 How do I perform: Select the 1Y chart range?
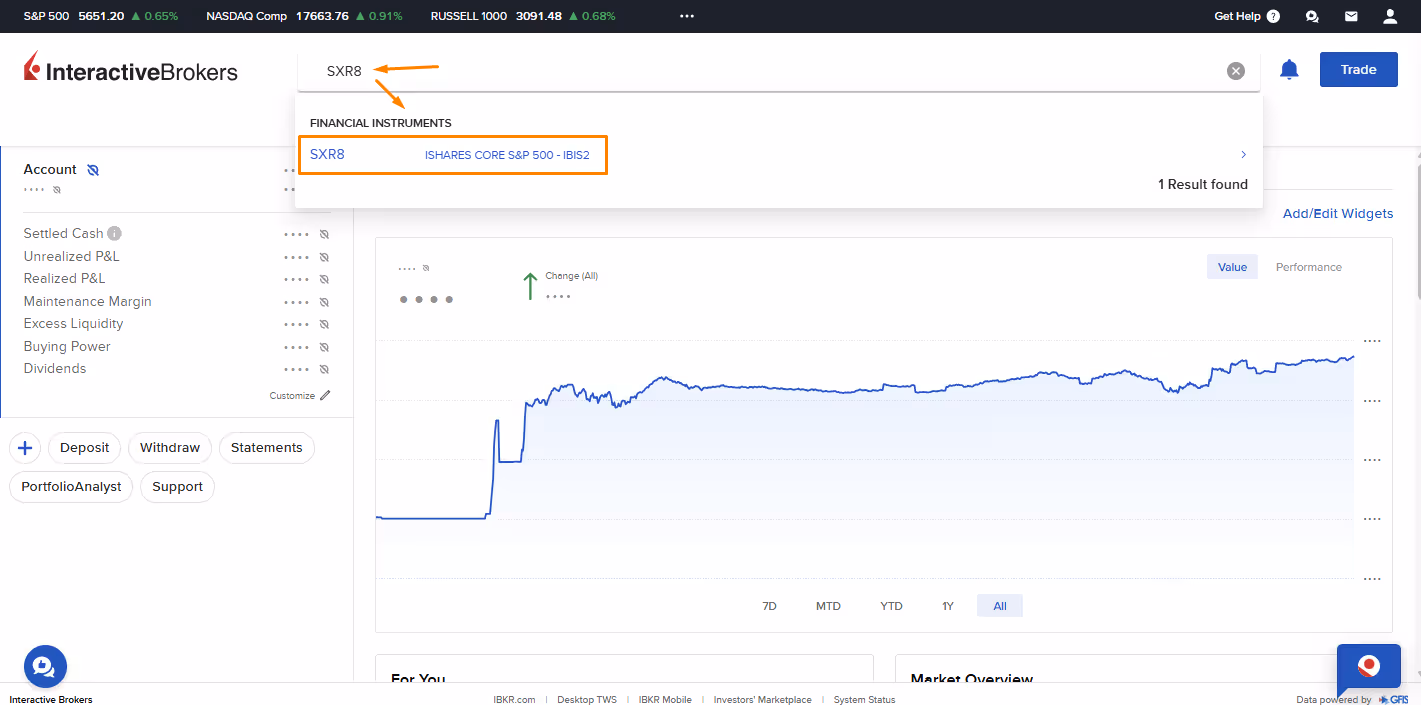[x=948, y=606]
